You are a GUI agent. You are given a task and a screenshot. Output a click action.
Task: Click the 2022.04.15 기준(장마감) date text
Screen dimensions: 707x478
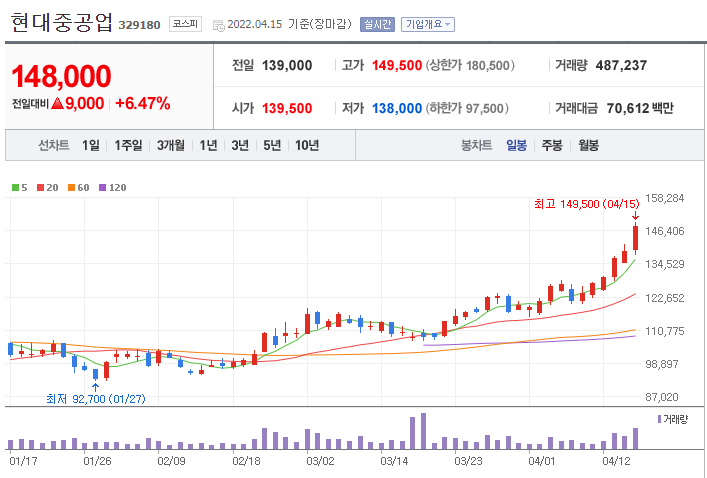[289, 24]
